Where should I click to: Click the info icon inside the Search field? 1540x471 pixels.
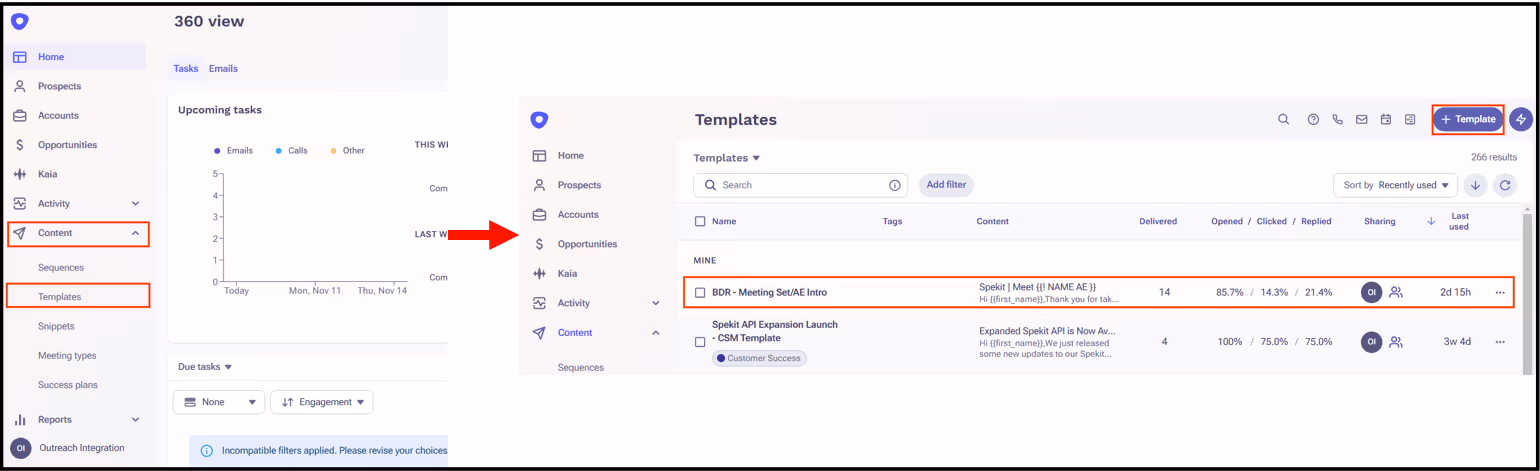click(895, 185)
